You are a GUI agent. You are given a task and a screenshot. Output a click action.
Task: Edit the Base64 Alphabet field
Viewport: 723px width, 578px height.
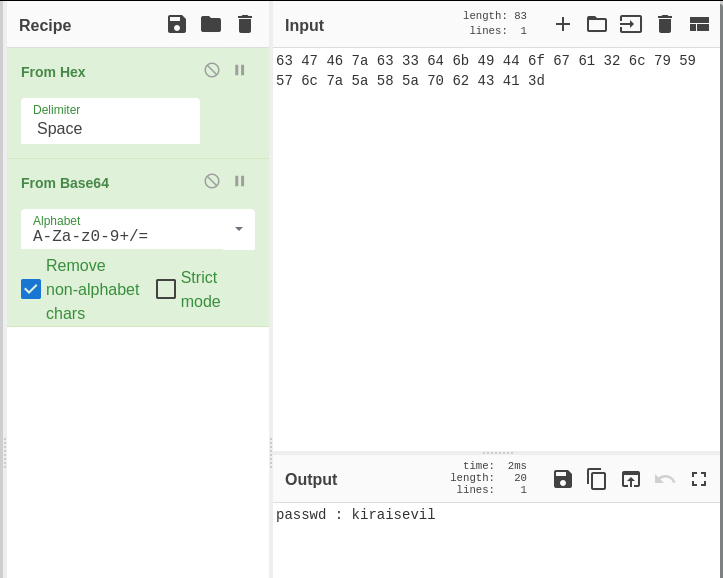[122, 230]
